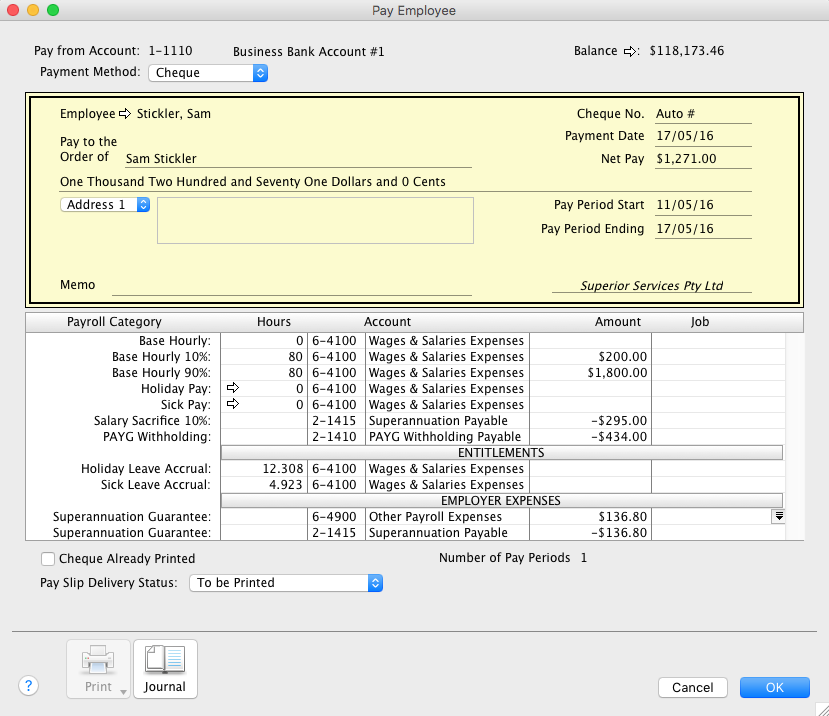The width and height of the screenshot is (829, 716).
Task: Select the Base Hourly 10% hours cell
Action: tap(263, 356)
